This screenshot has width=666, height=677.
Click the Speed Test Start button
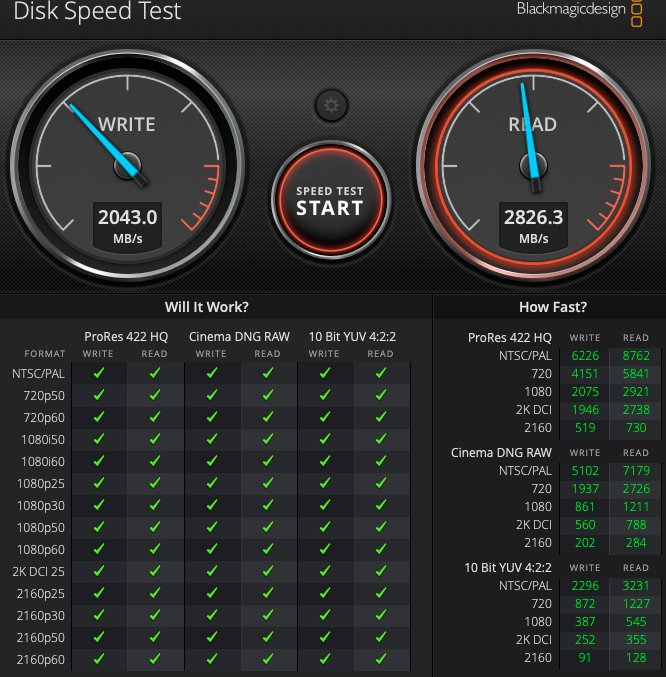tap(331, 200)
